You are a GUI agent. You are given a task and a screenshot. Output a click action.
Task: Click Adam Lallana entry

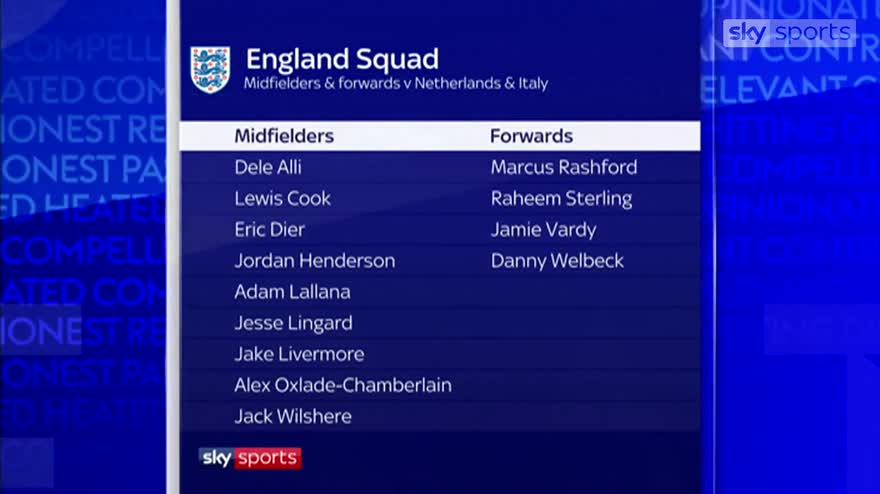[x=292, y=292]
